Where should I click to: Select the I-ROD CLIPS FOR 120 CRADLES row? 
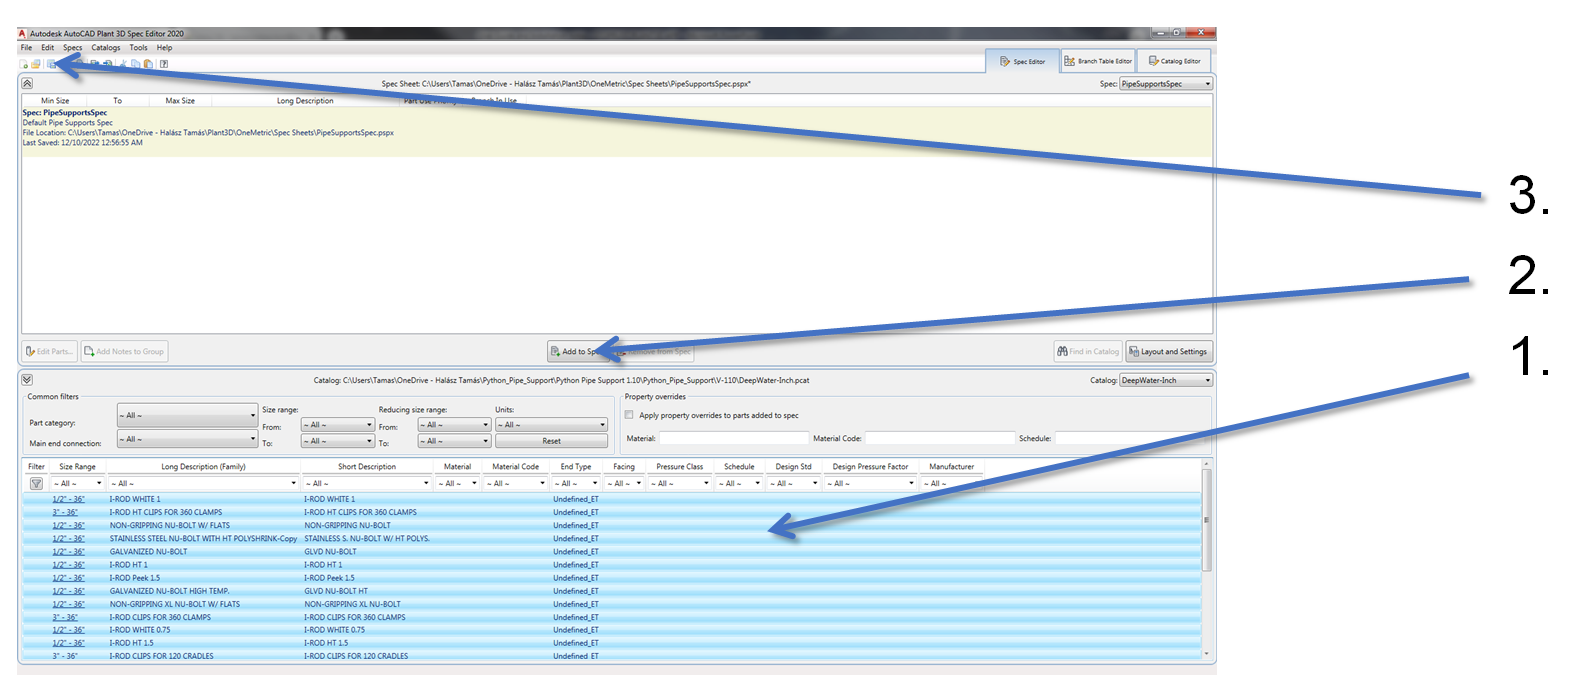(x=611, y=656)
